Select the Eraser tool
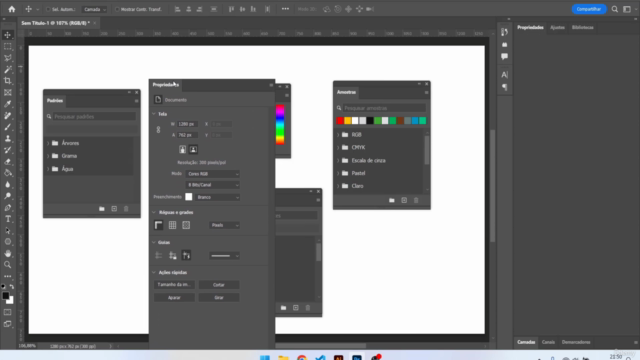 8,162
